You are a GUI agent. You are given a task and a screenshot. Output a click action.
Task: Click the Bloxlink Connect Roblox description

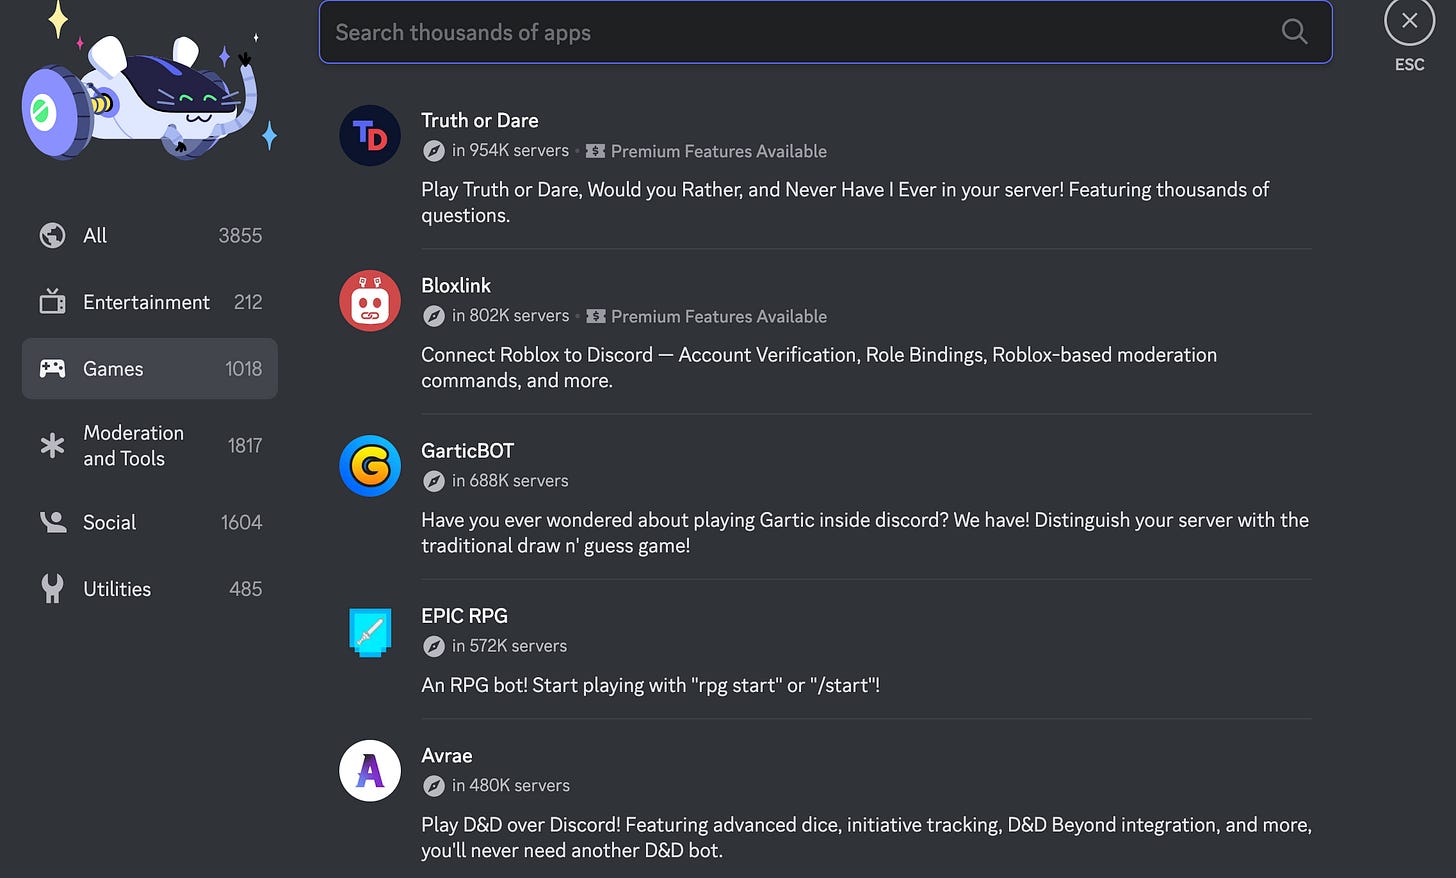[x=819, y=367]
